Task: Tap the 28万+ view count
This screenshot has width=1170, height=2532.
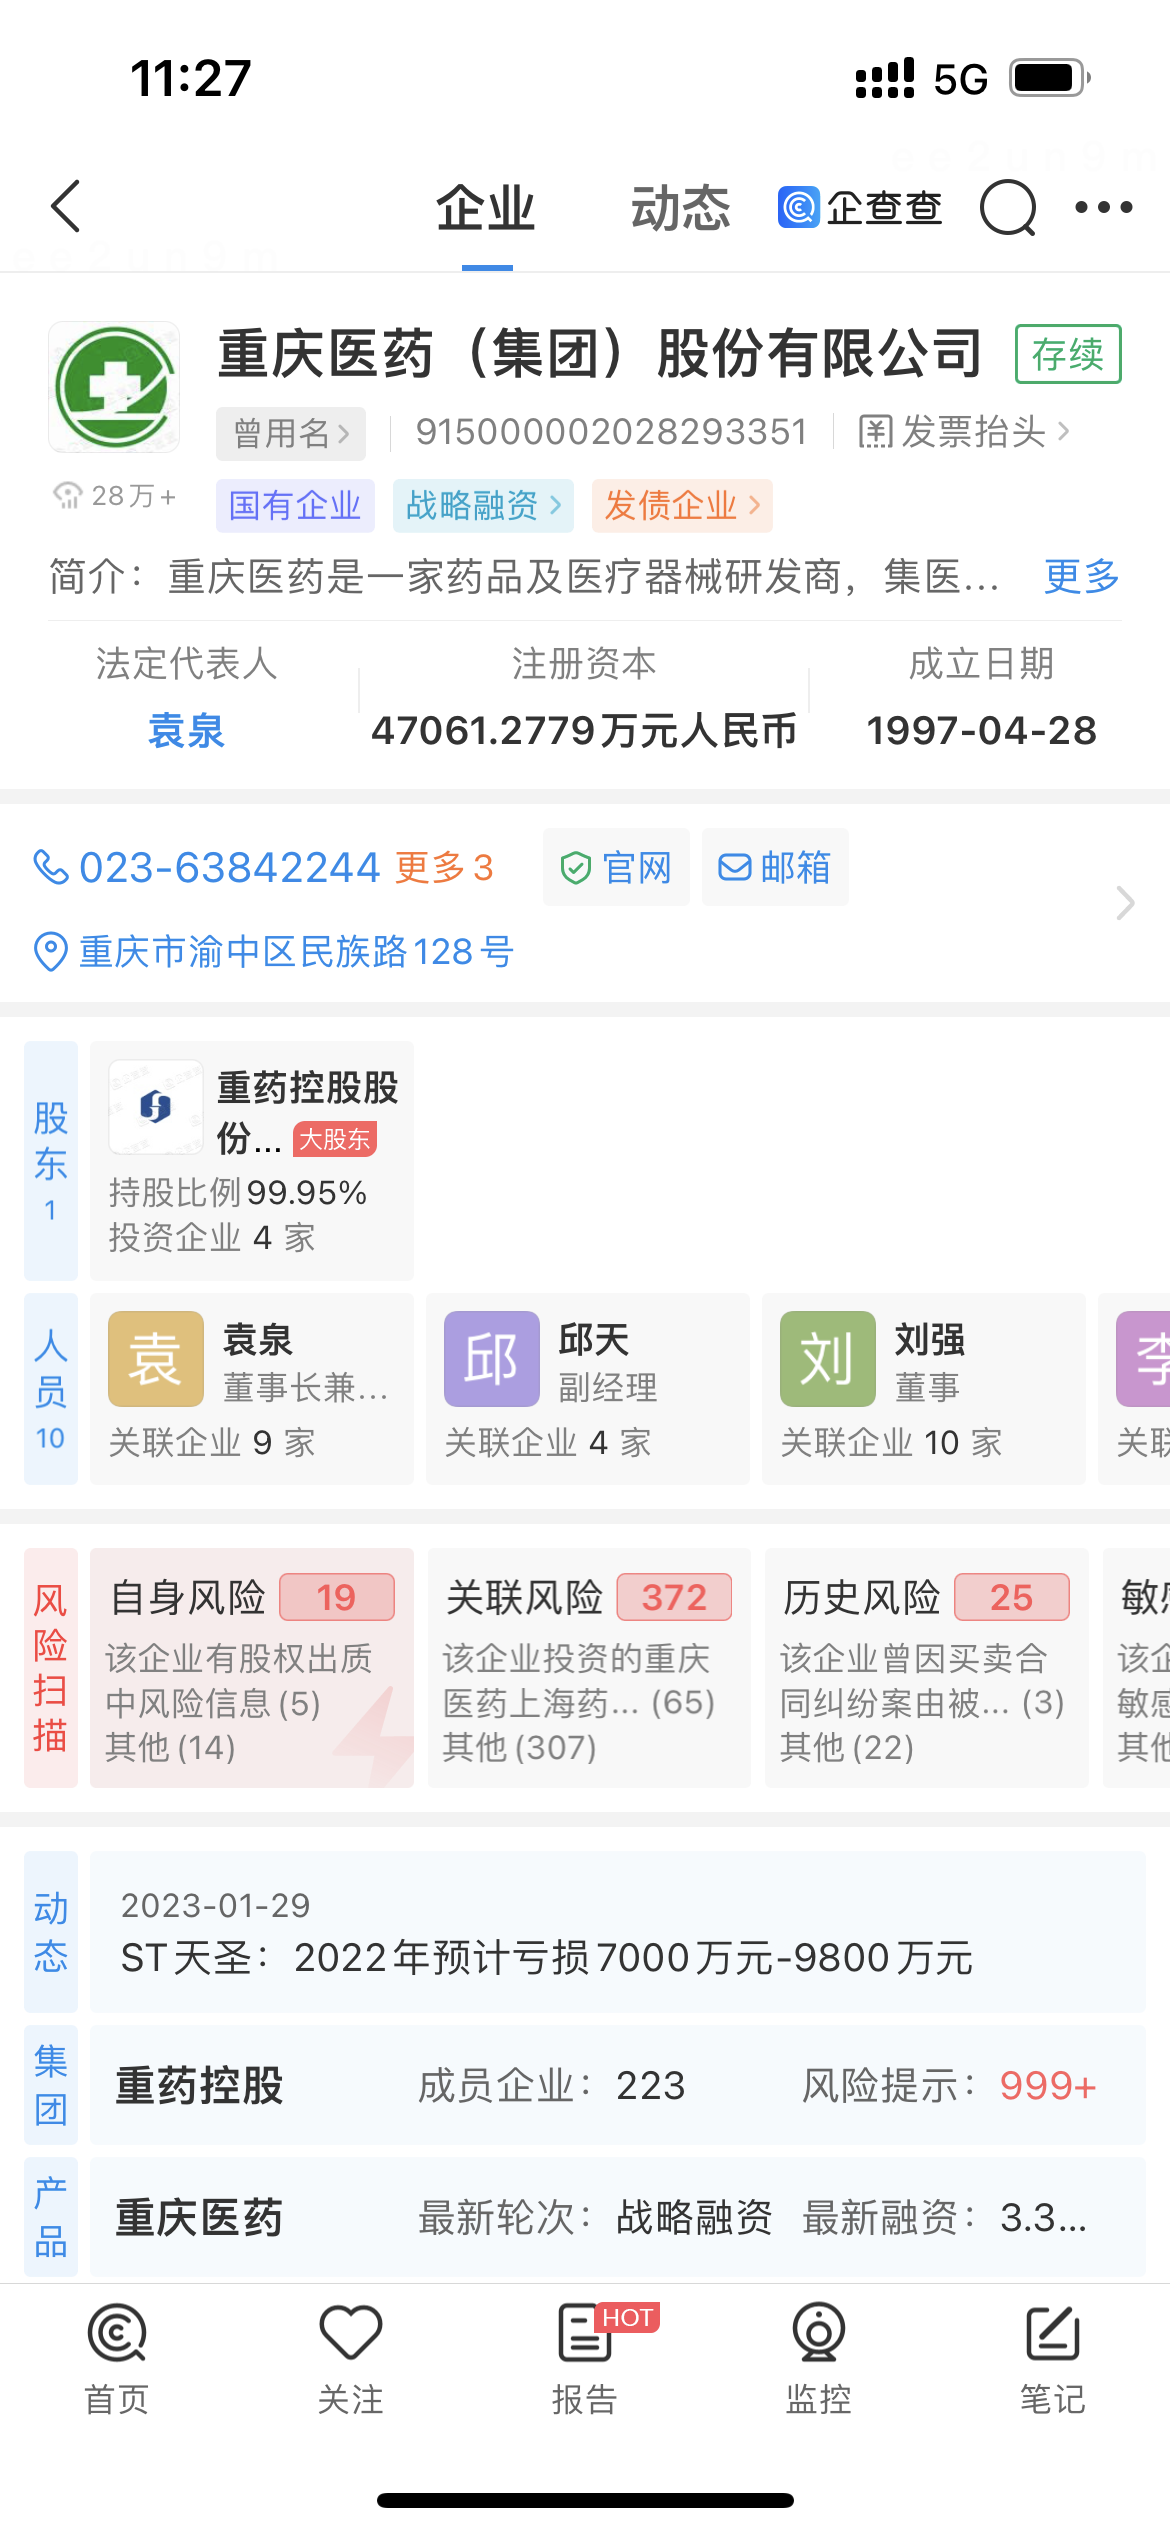Action: click(114, 495)
